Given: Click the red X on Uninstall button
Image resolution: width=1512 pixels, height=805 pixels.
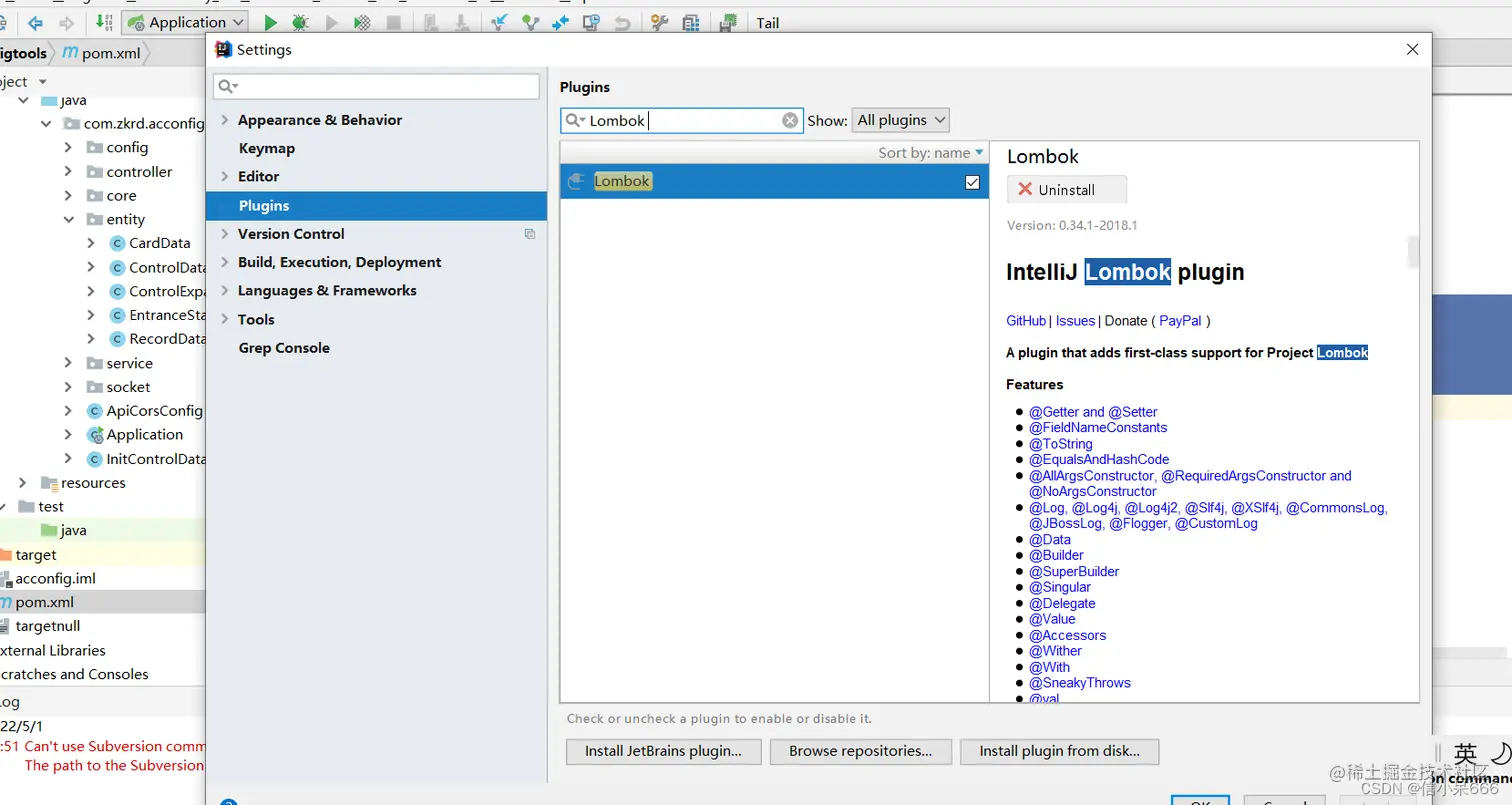Looking at the screenshot, I should (1025, 190).
